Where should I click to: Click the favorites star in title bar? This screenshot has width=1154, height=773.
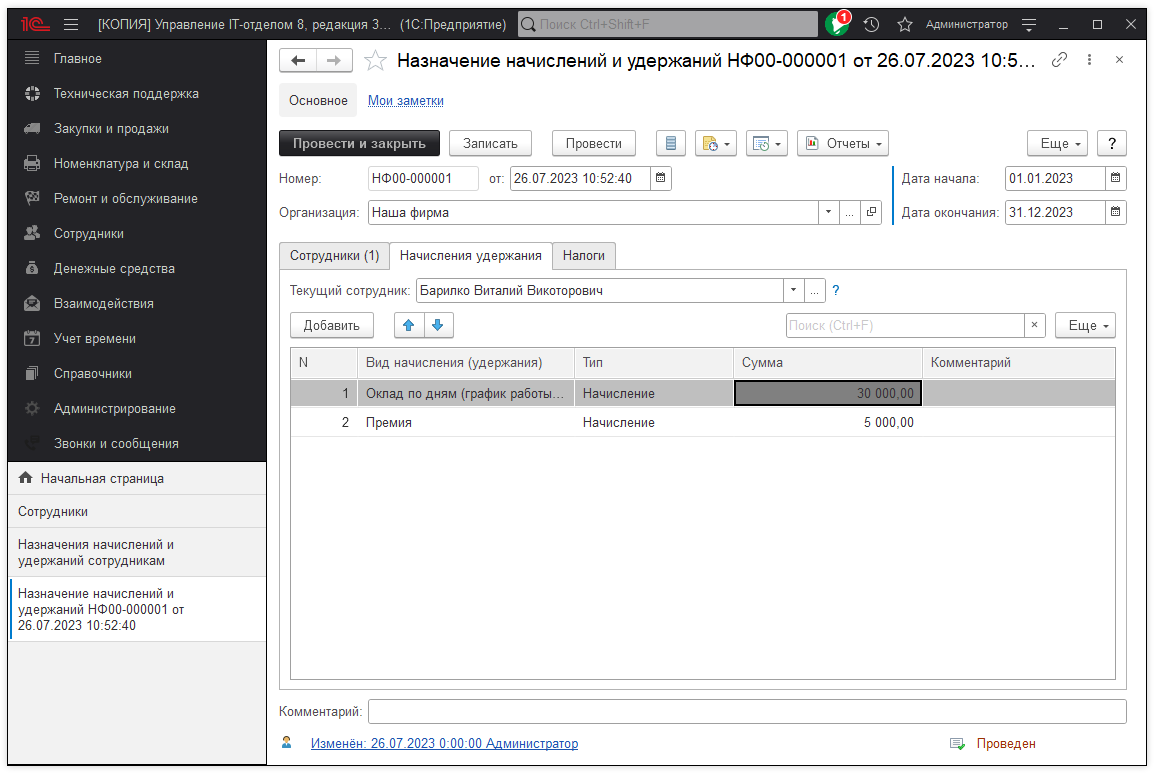point(904,24)
